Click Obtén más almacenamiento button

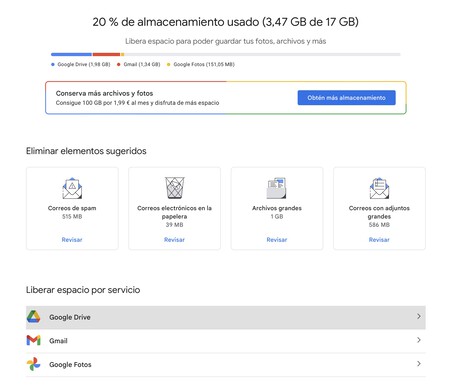pos(346,98)
